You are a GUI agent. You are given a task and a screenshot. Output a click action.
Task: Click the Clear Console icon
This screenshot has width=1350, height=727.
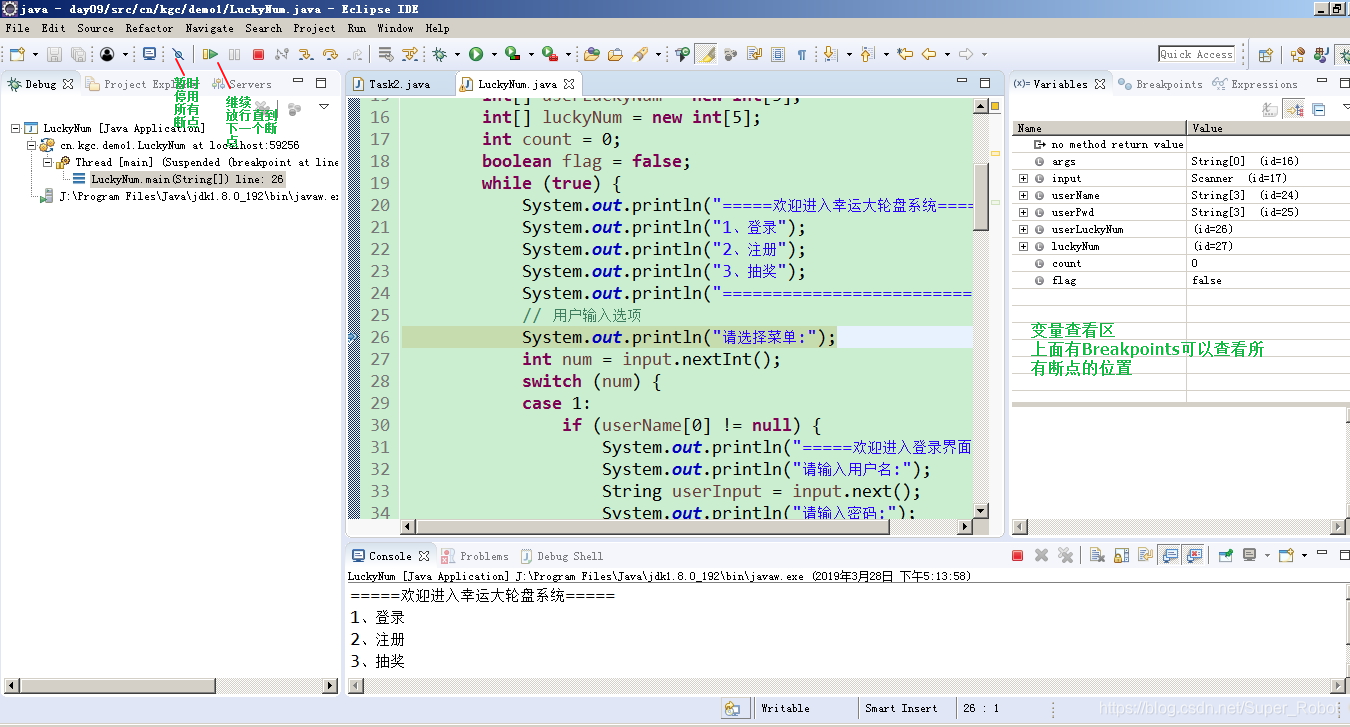[1097, 555]
